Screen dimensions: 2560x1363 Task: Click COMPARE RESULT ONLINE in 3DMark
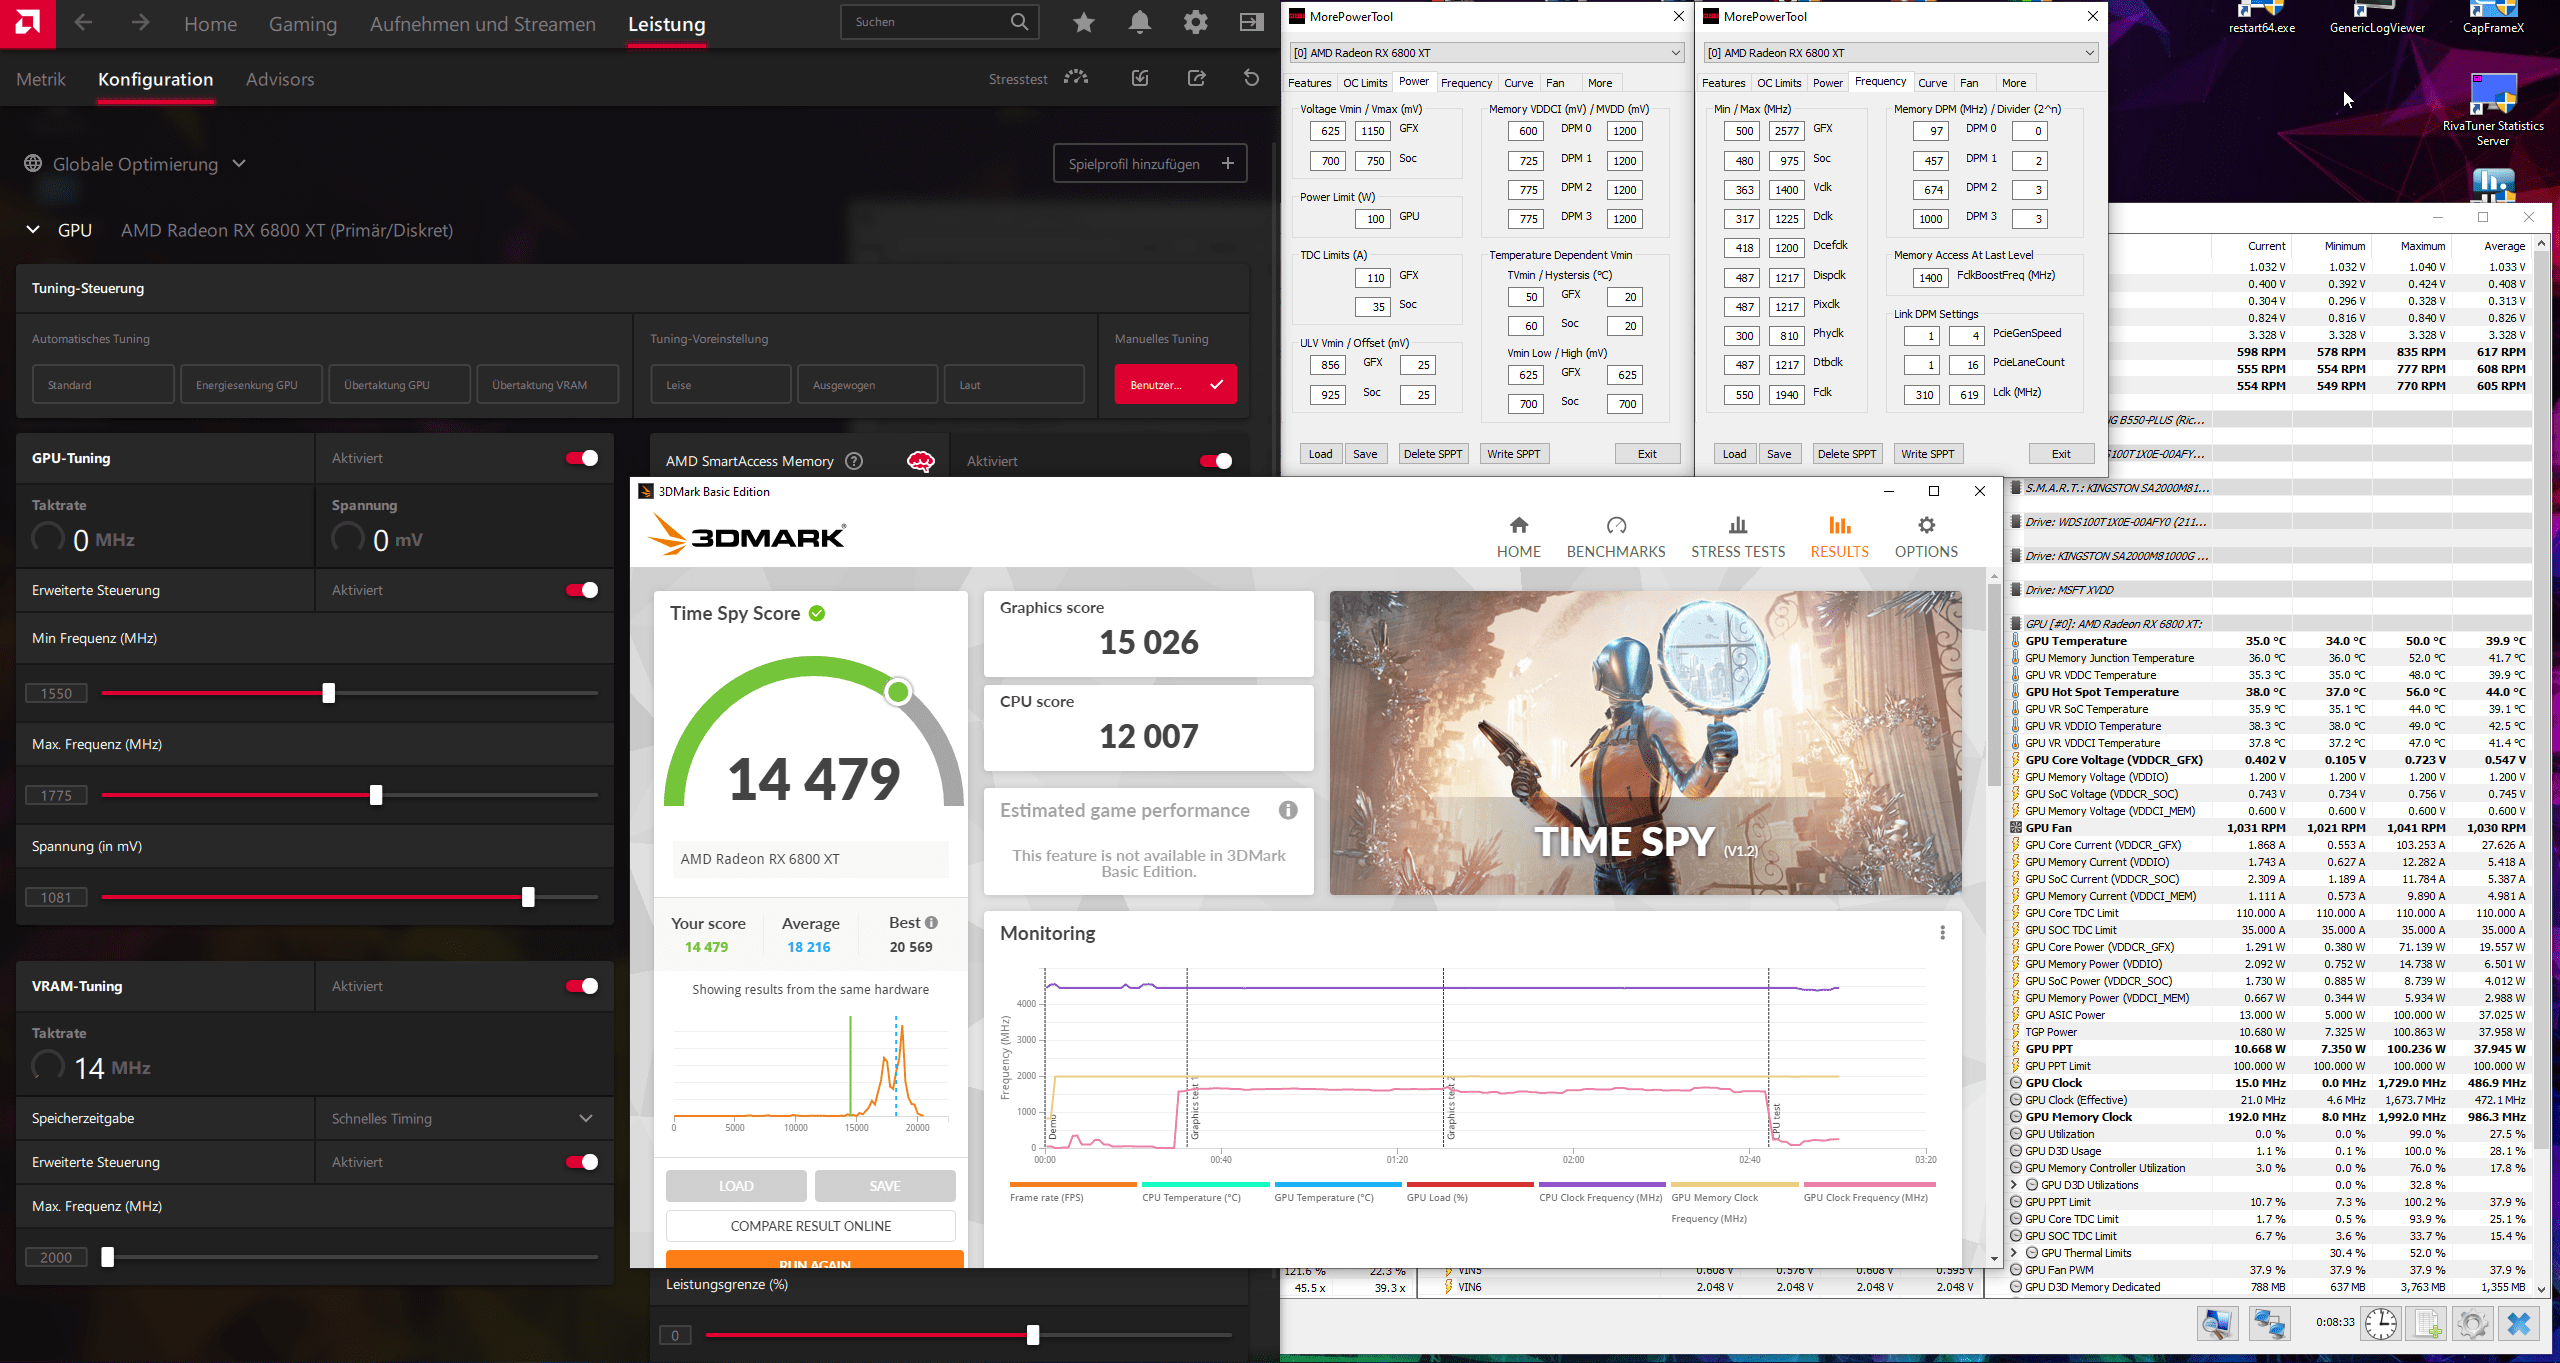811,1226
